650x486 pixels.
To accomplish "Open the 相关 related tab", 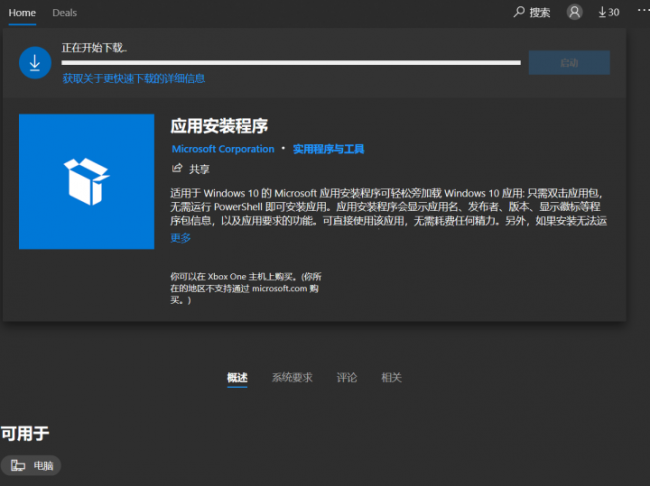I will pyautogui.click(x=391, y=377).
